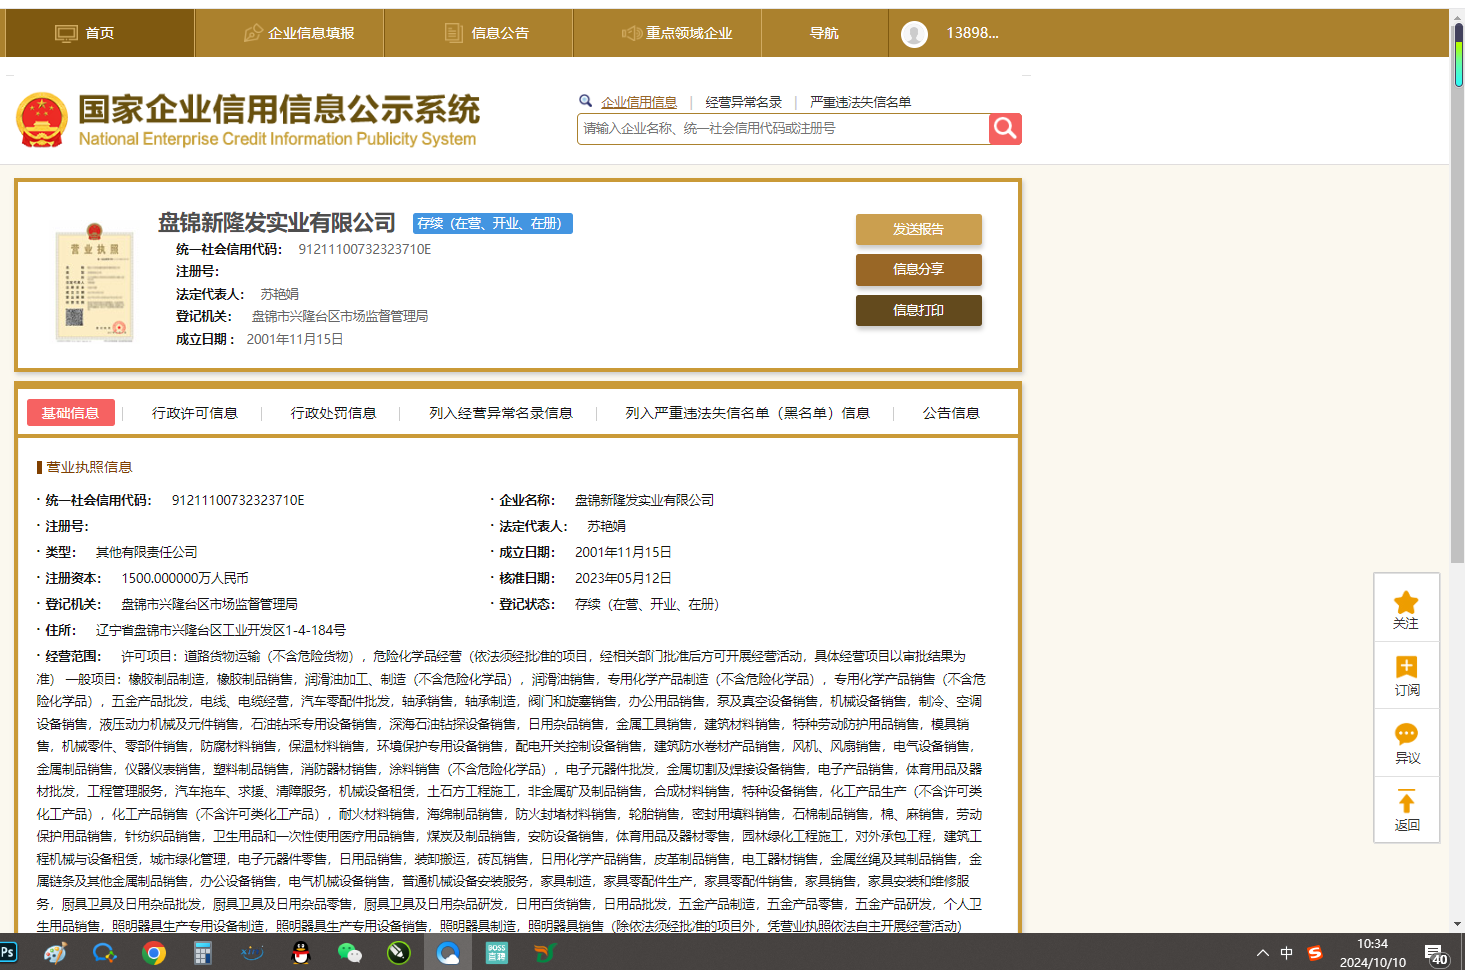This screenshot has width=1465, height=970.
Task: Click the registered capital value 1500.000000万人民币
Action: 185,578
